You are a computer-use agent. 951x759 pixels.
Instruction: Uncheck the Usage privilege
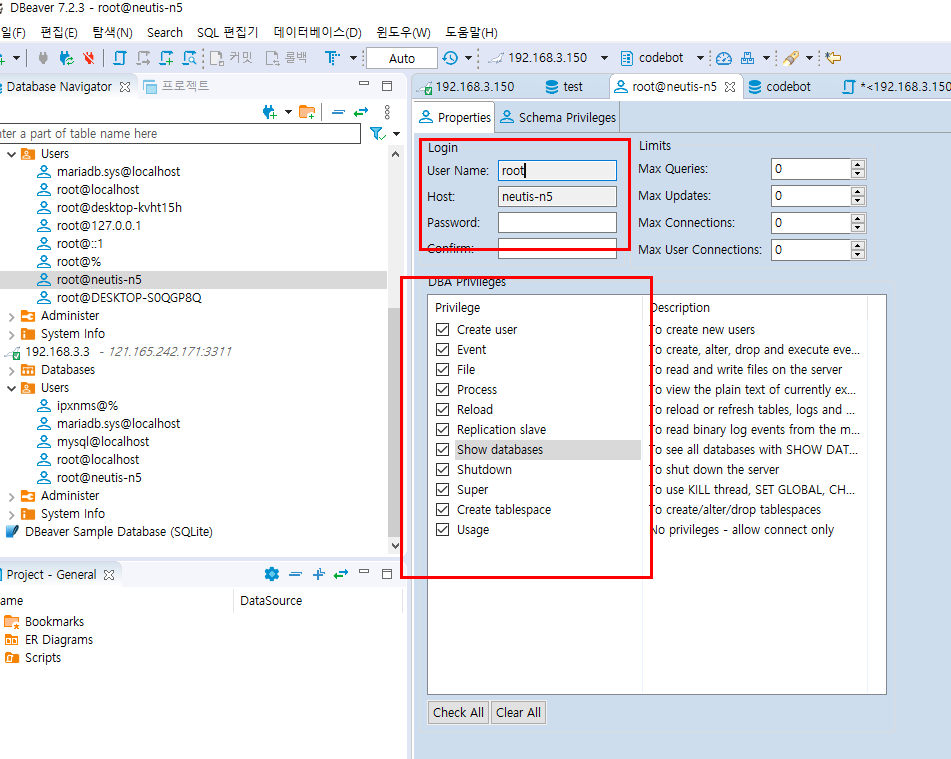pyautogui.click(x=443, y=530)
